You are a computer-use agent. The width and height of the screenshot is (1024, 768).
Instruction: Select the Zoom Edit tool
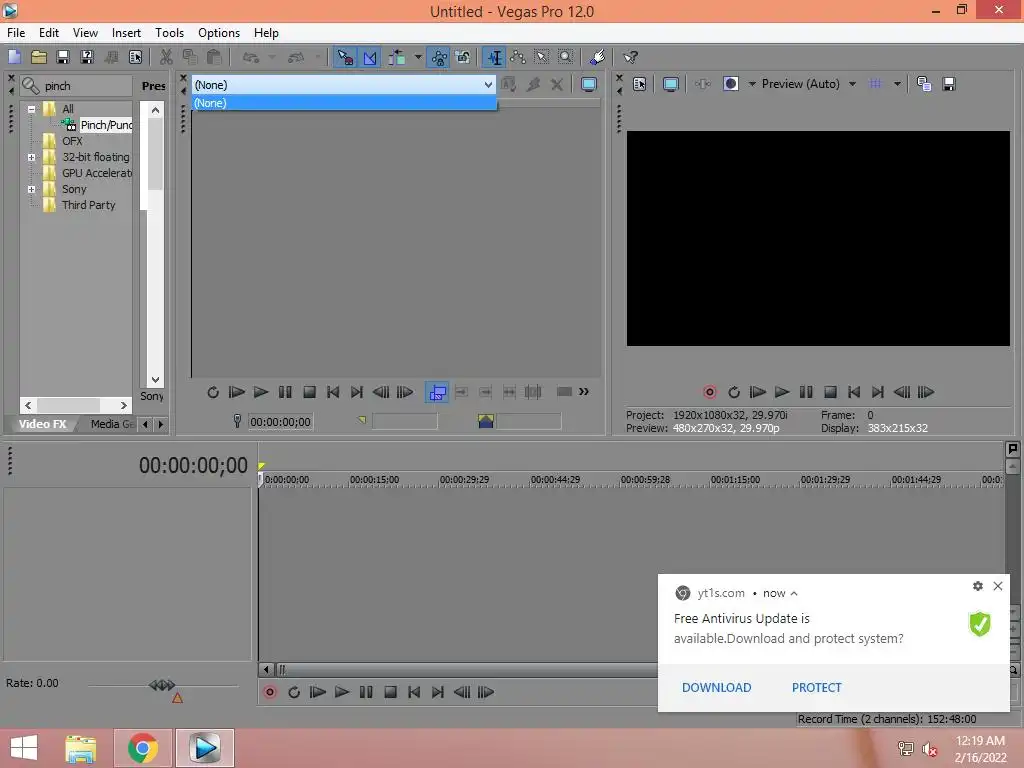[566, 57]
